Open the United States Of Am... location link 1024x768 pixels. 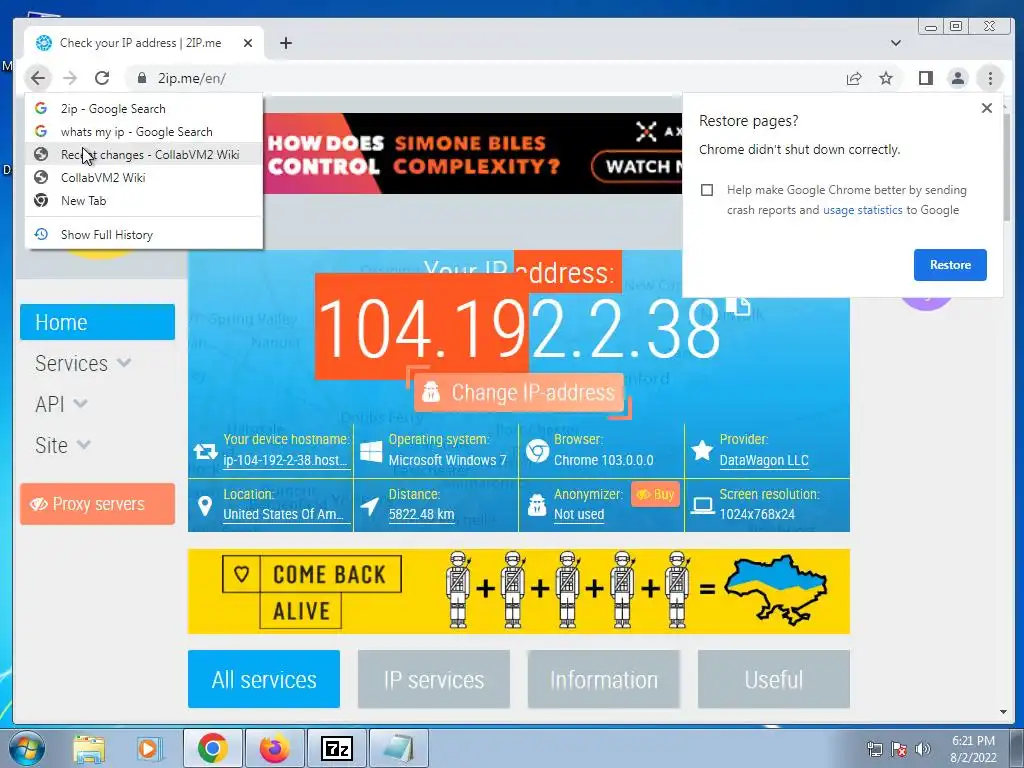tap(283, 515)
